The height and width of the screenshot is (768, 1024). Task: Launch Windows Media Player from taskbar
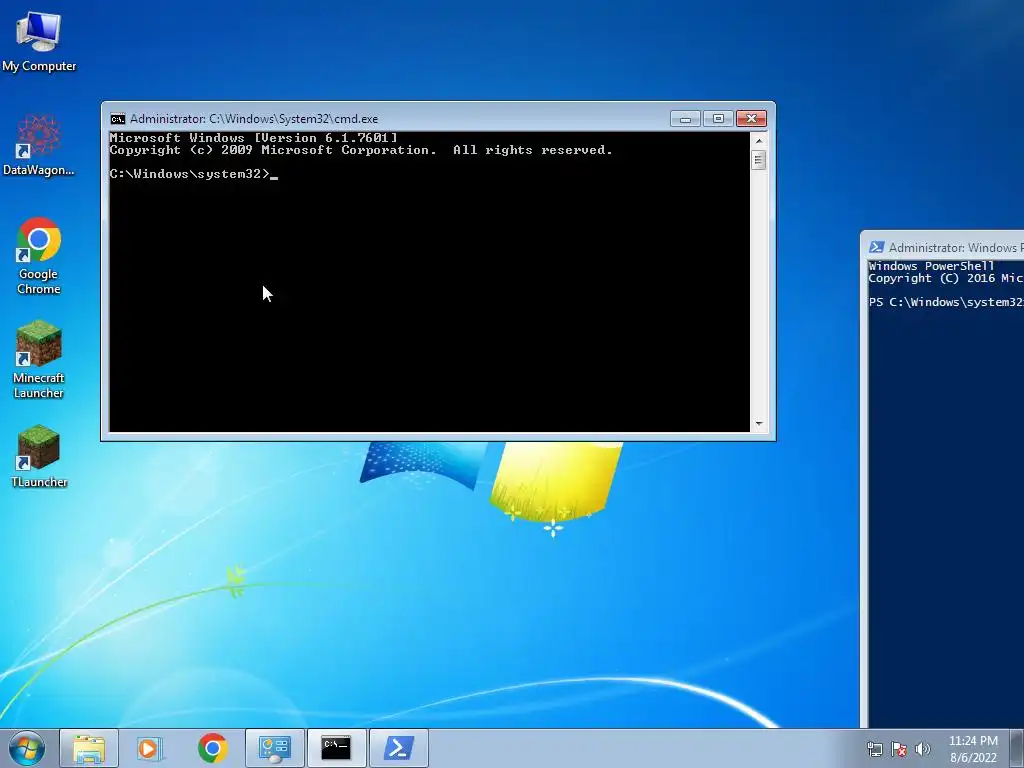coord(150,748)
